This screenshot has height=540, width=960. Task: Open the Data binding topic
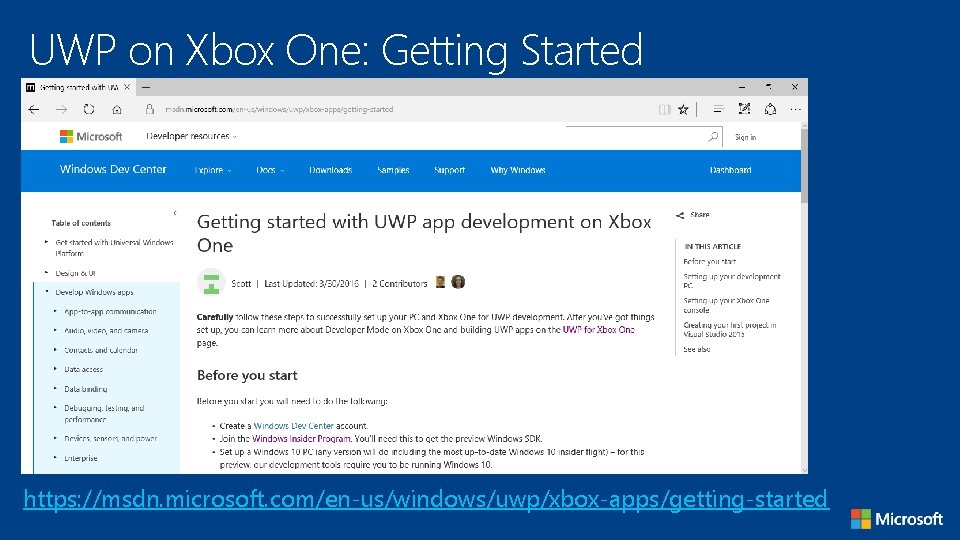86,389
